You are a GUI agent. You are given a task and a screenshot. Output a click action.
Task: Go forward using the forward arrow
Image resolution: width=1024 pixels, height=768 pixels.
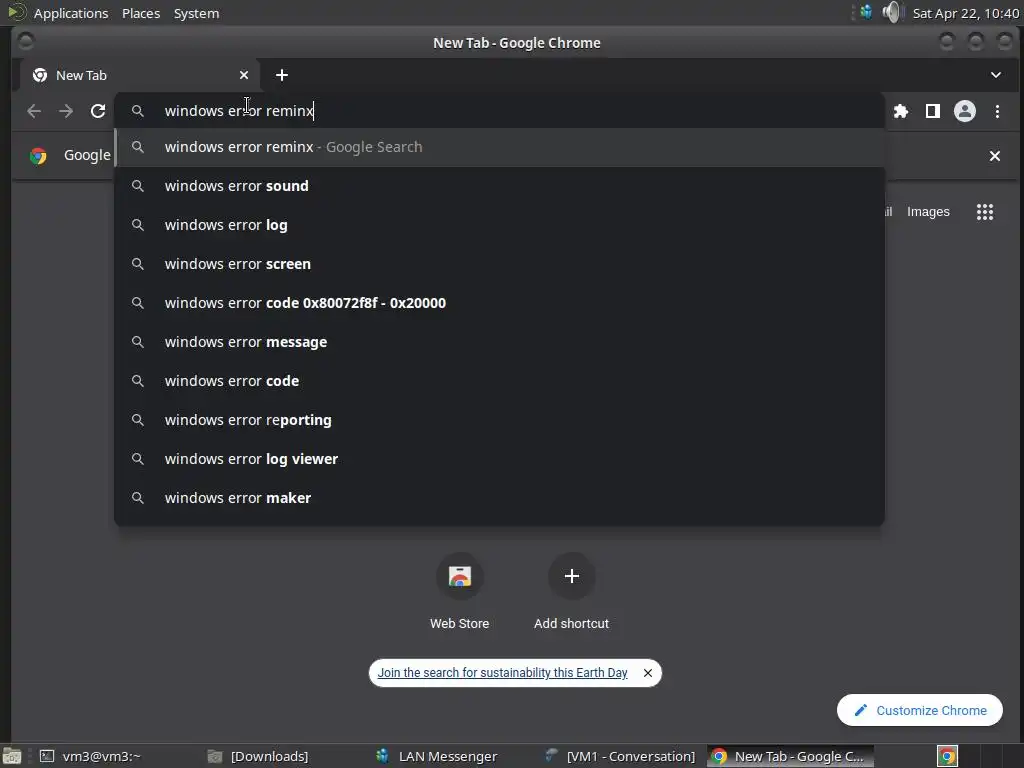click(66, 111)
